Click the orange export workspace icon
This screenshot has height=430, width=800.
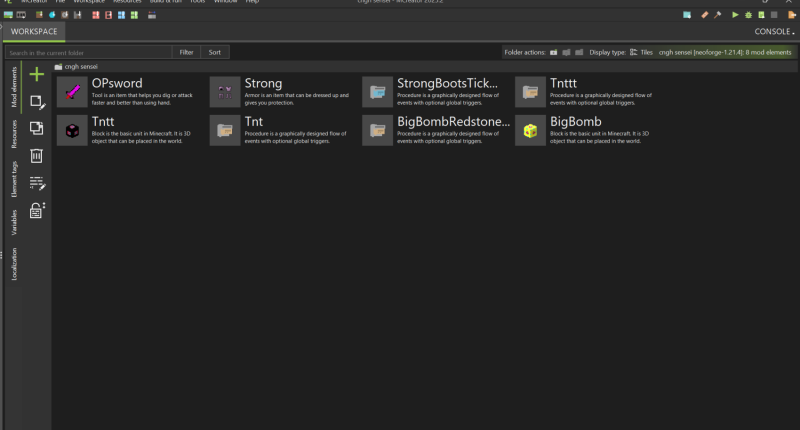point(792,15)
